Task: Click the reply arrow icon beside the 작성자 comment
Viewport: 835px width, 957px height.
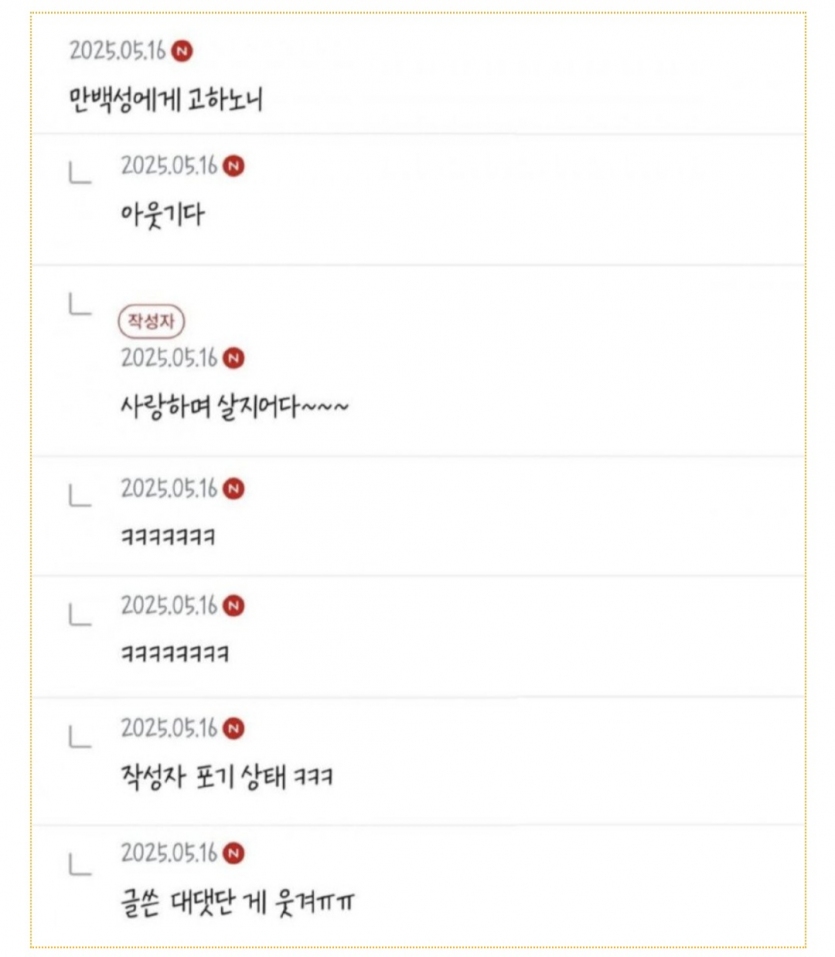Action: 80,303
